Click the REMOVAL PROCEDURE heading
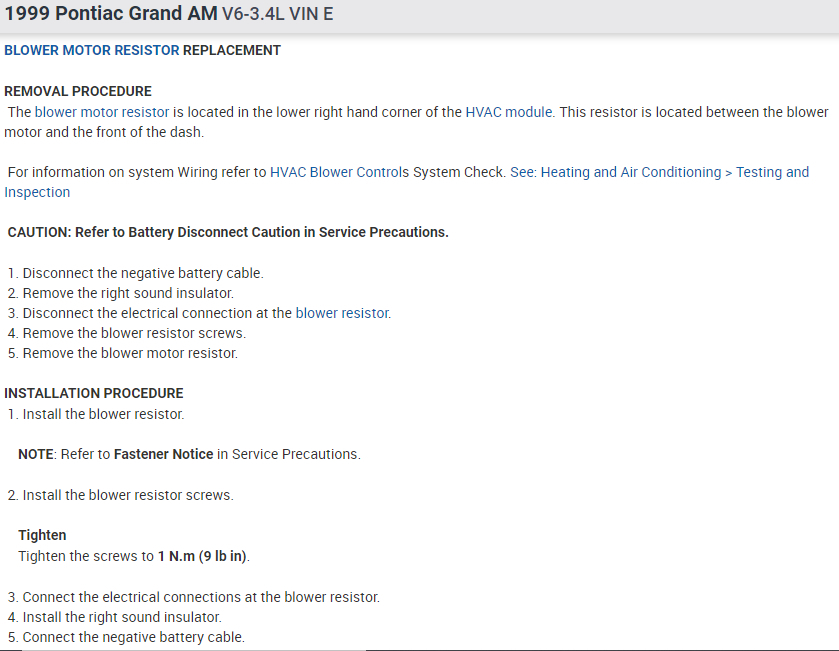The width and height of the screenshot is (839, 651). [x=78, y=91]
